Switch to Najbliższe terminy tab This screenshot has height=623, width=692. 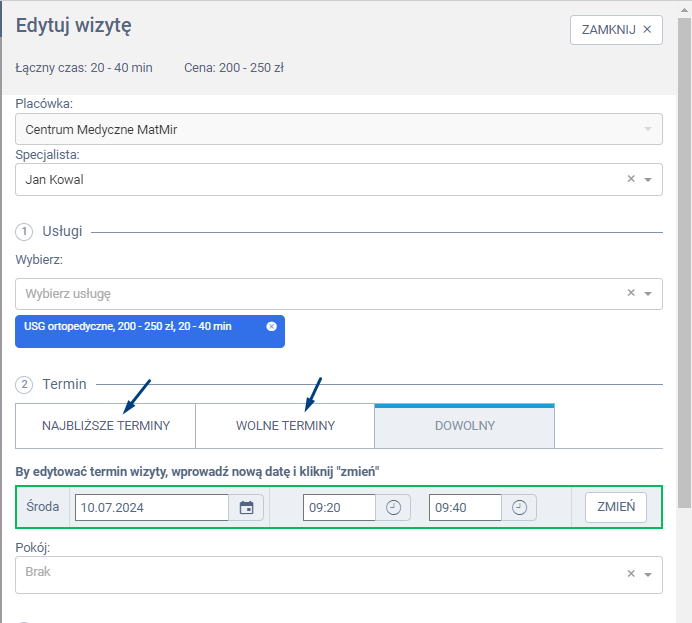coord(106,426)
